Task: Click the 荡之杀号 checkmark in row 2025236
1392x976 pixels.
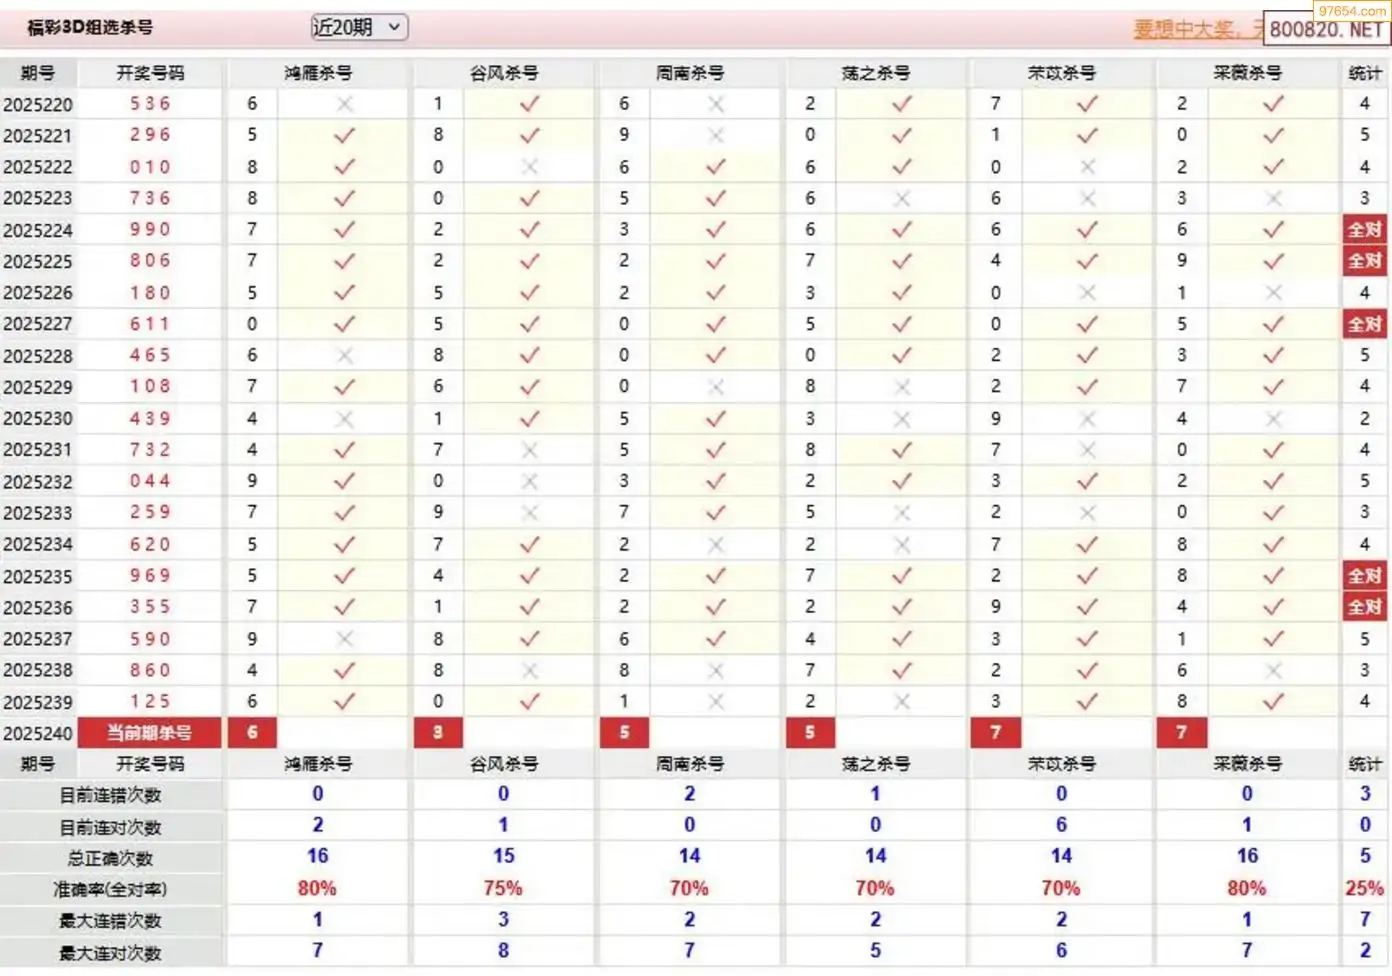Action: [902, 607]
